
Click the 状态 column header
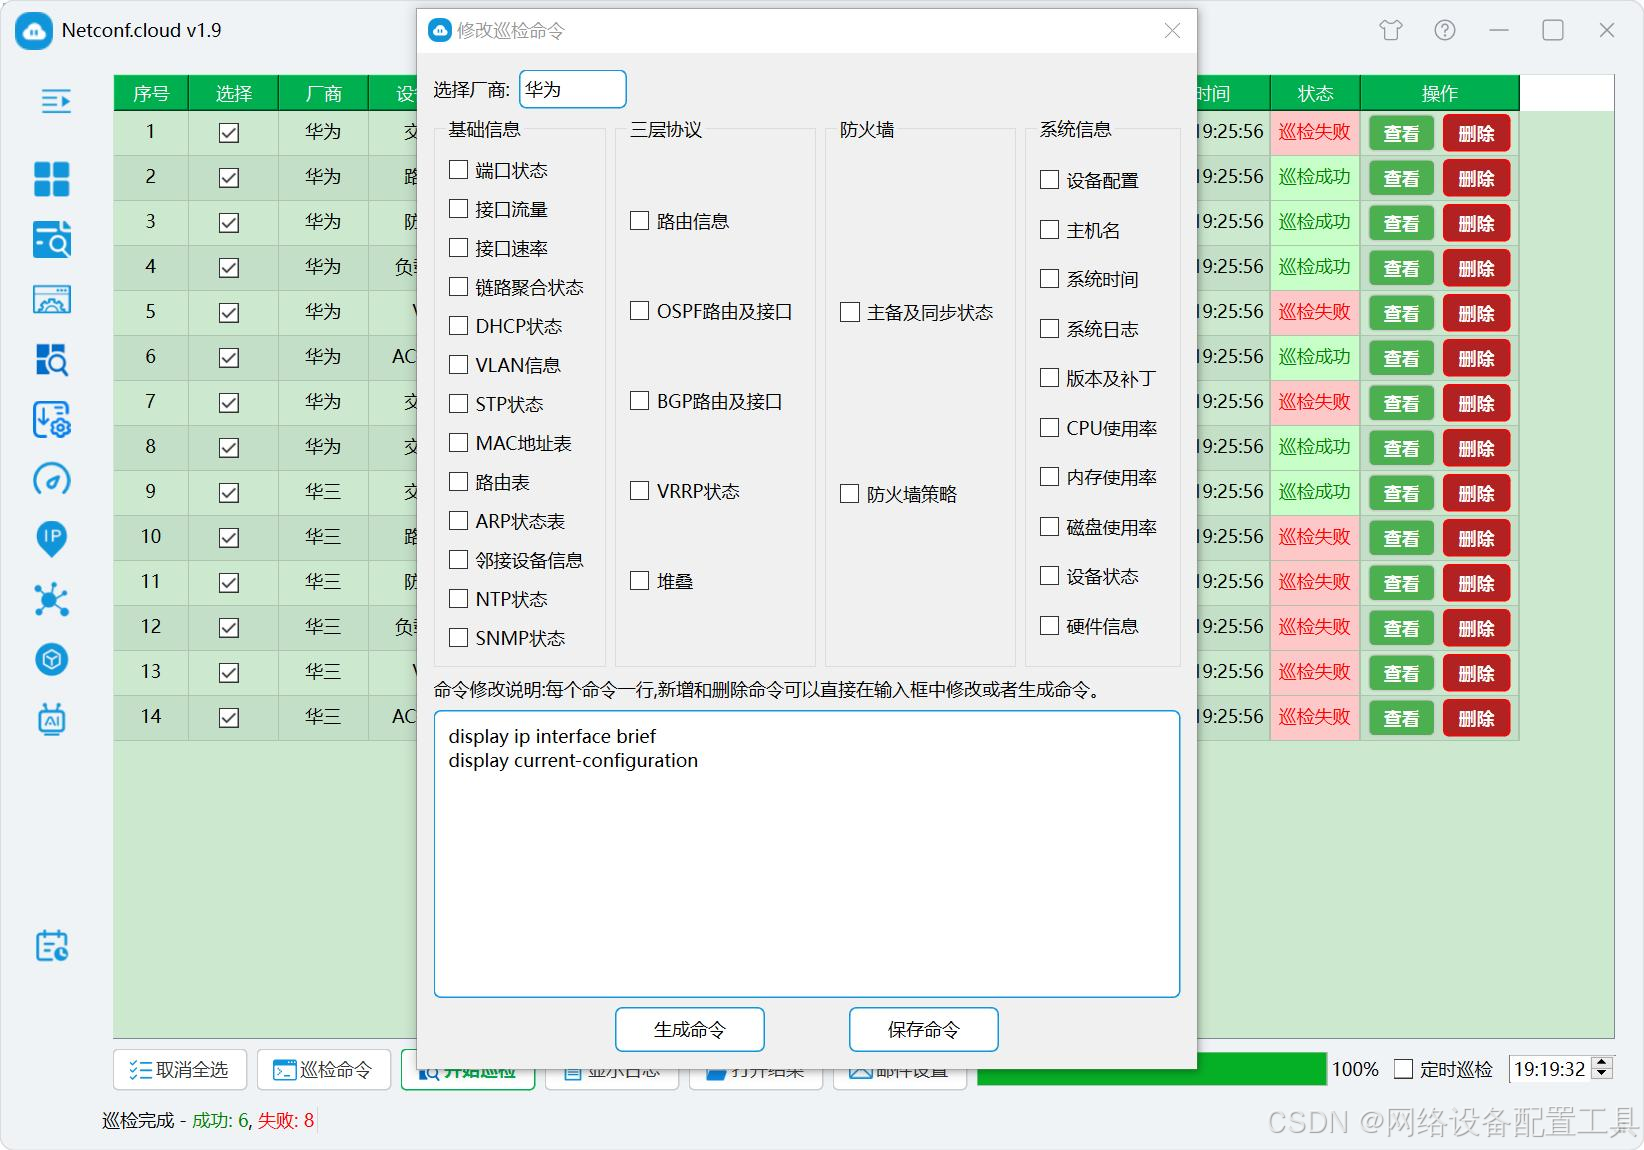[1315, 93]
